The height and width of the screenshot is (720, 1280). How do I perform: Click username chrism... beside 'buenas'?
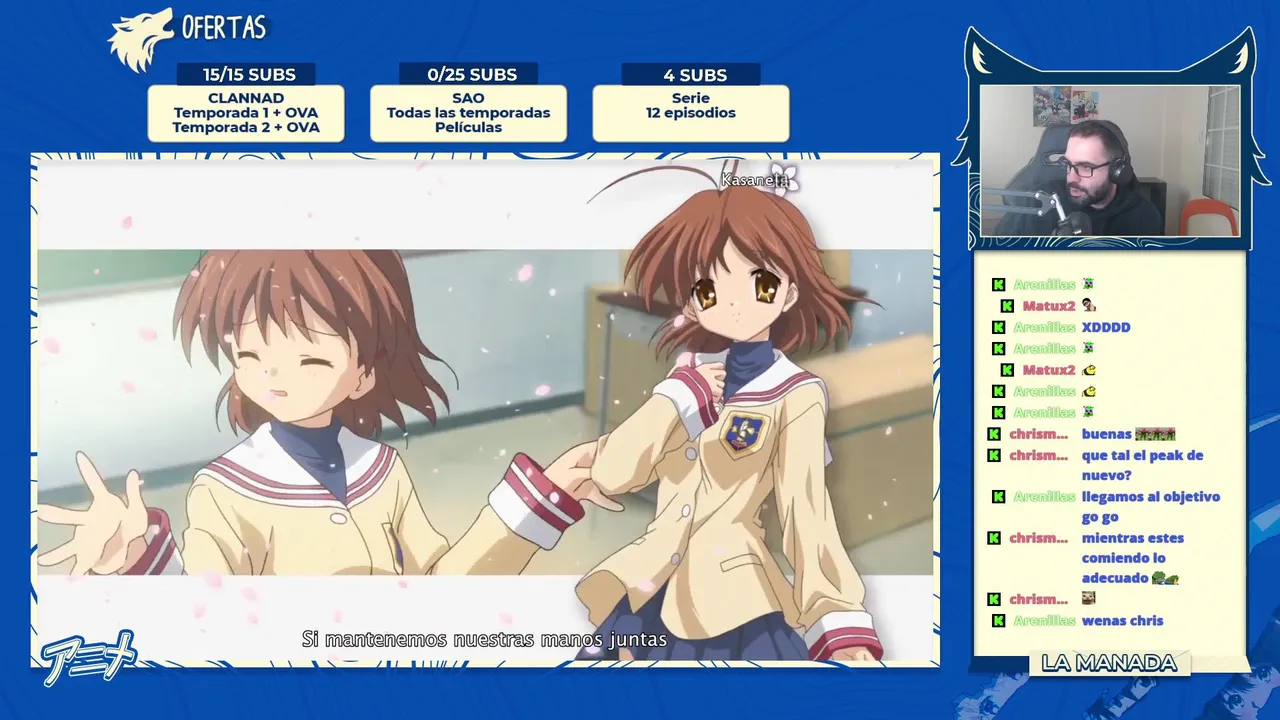pyautogui.click(x=1039, y=434)
